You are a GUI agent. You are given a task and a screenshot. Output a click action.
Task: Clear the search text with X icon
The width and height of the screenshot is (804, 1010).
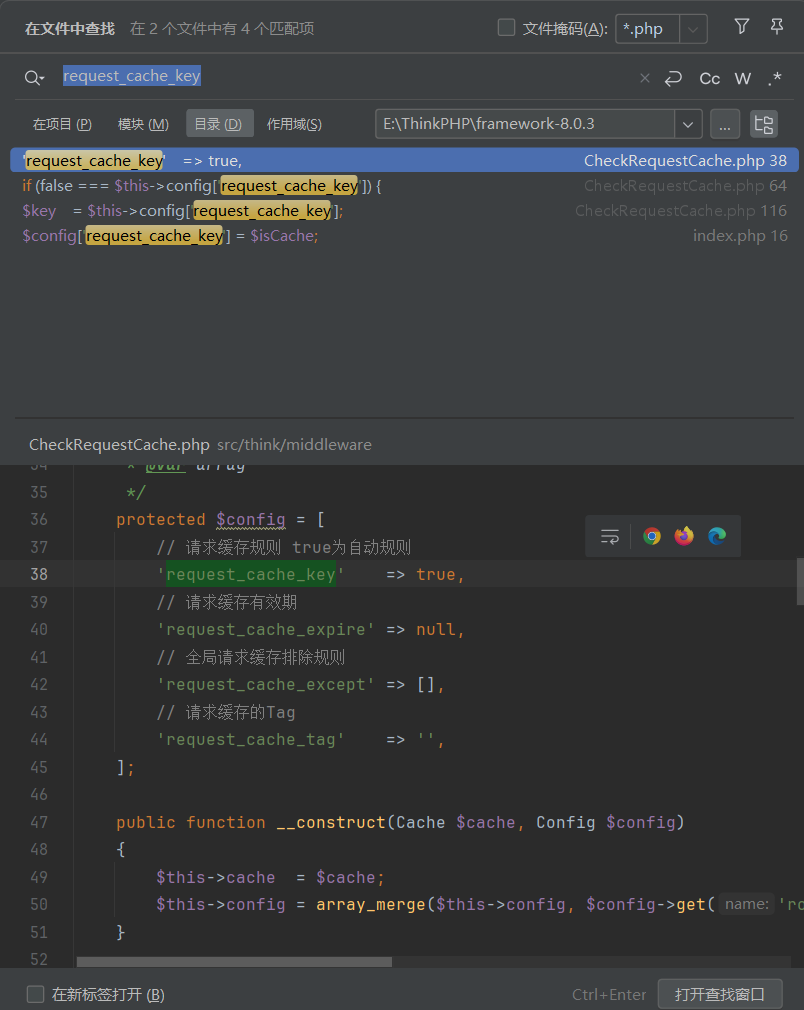click(644, 78)
